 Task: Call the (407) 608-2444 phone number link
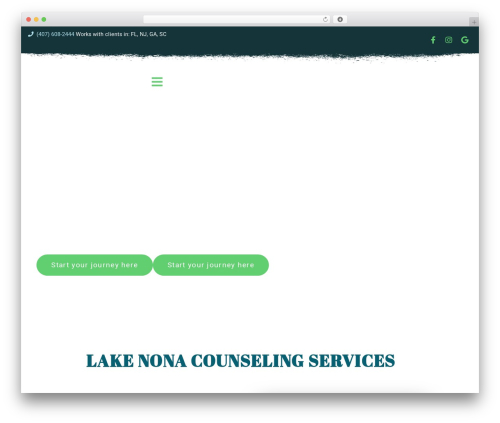point(55,34)
